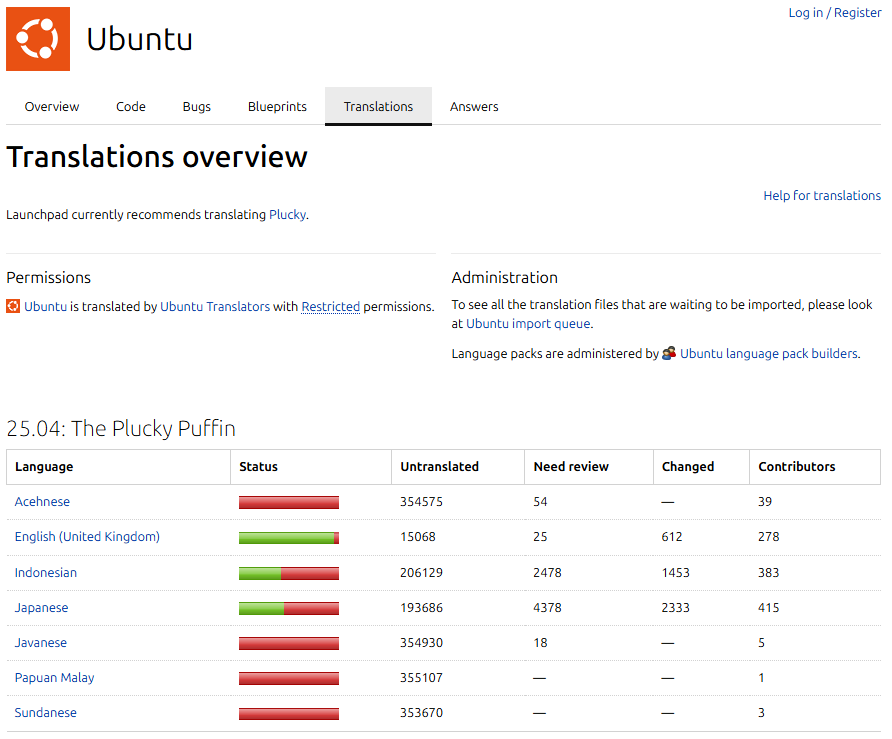Click the Administration section heading
The height and width of the screenshot is (739, 892).
click(505, 278)
